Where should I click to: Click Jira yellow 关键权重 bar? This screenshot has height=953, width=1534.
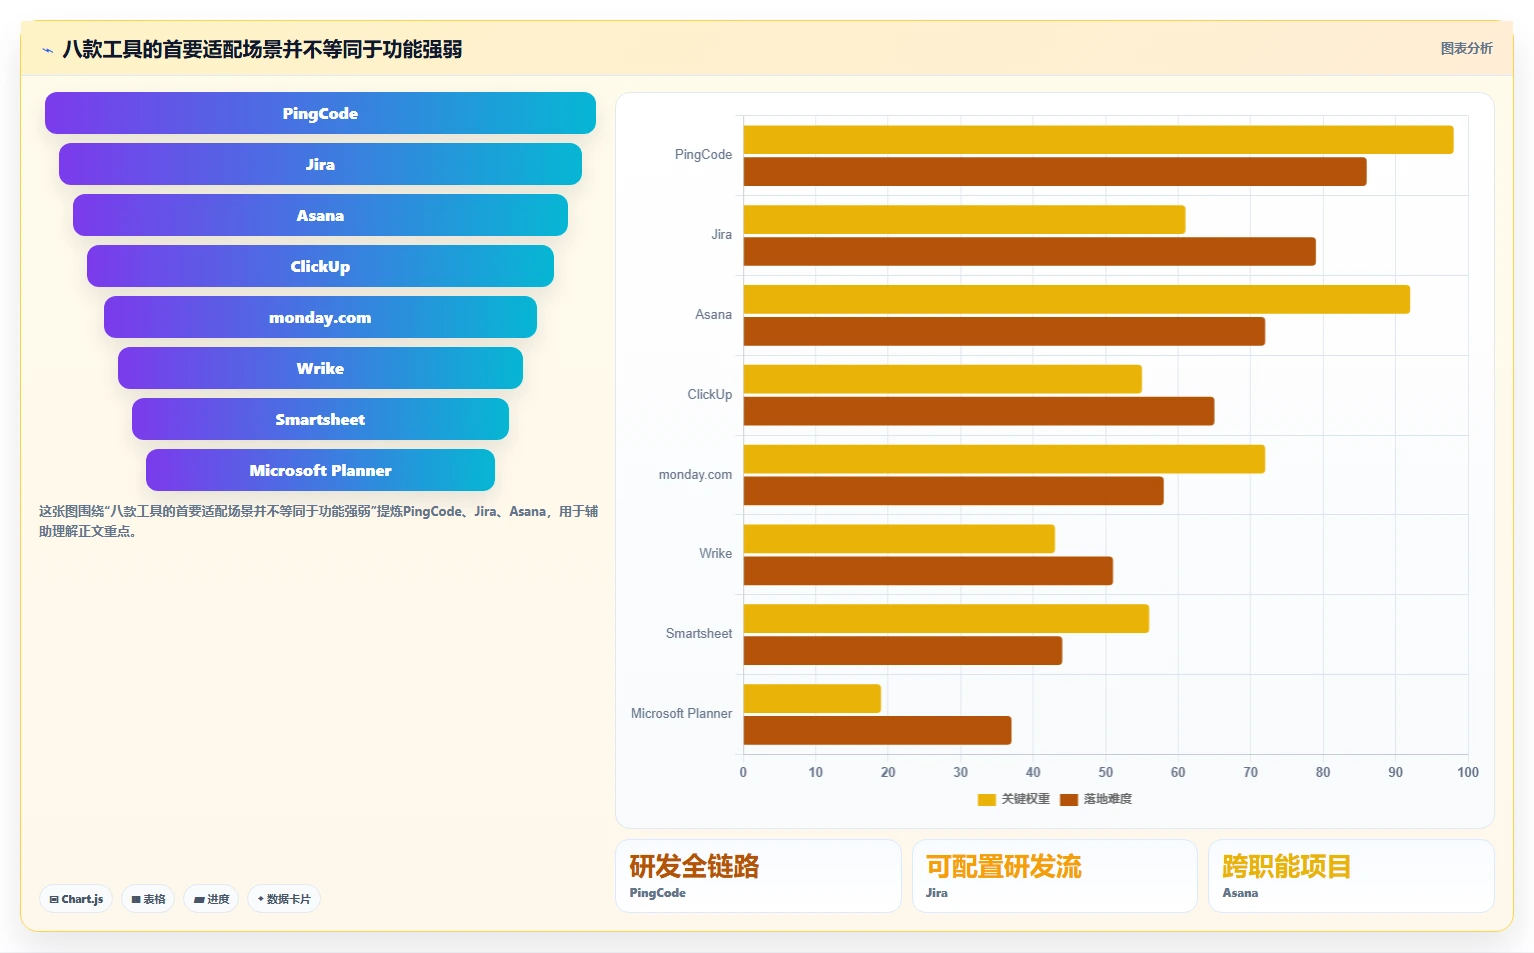click(964, 220)
